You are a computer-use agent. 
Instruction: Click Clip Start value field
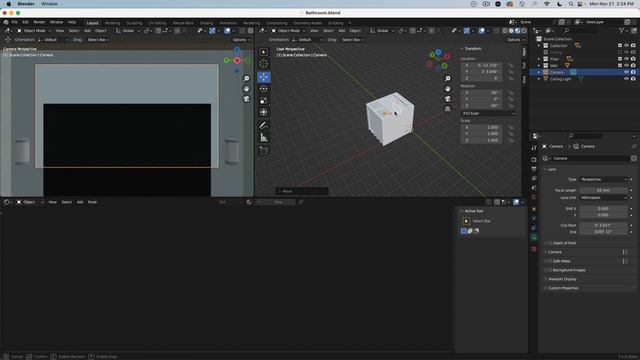click(x=603, y=225)
